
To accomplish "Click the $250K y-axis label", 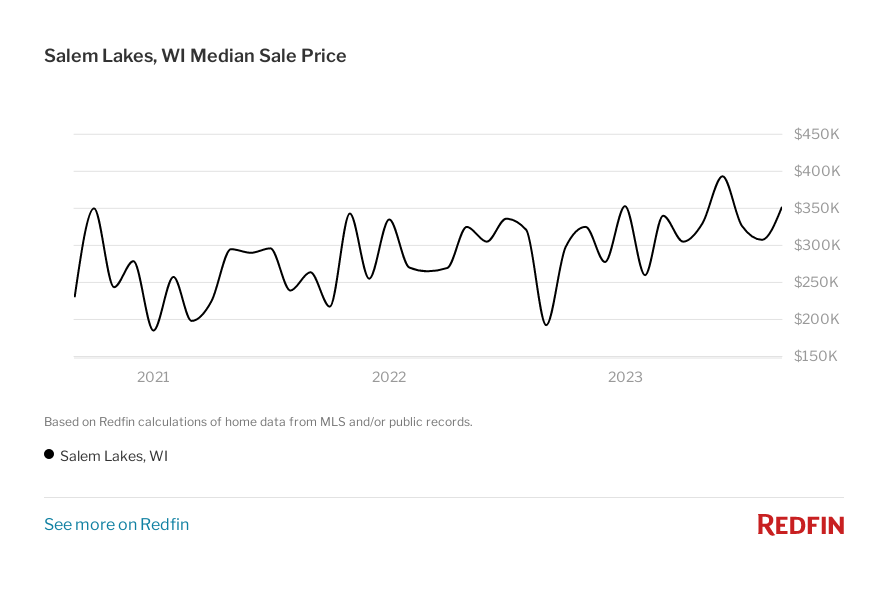I will pos(816,282).
